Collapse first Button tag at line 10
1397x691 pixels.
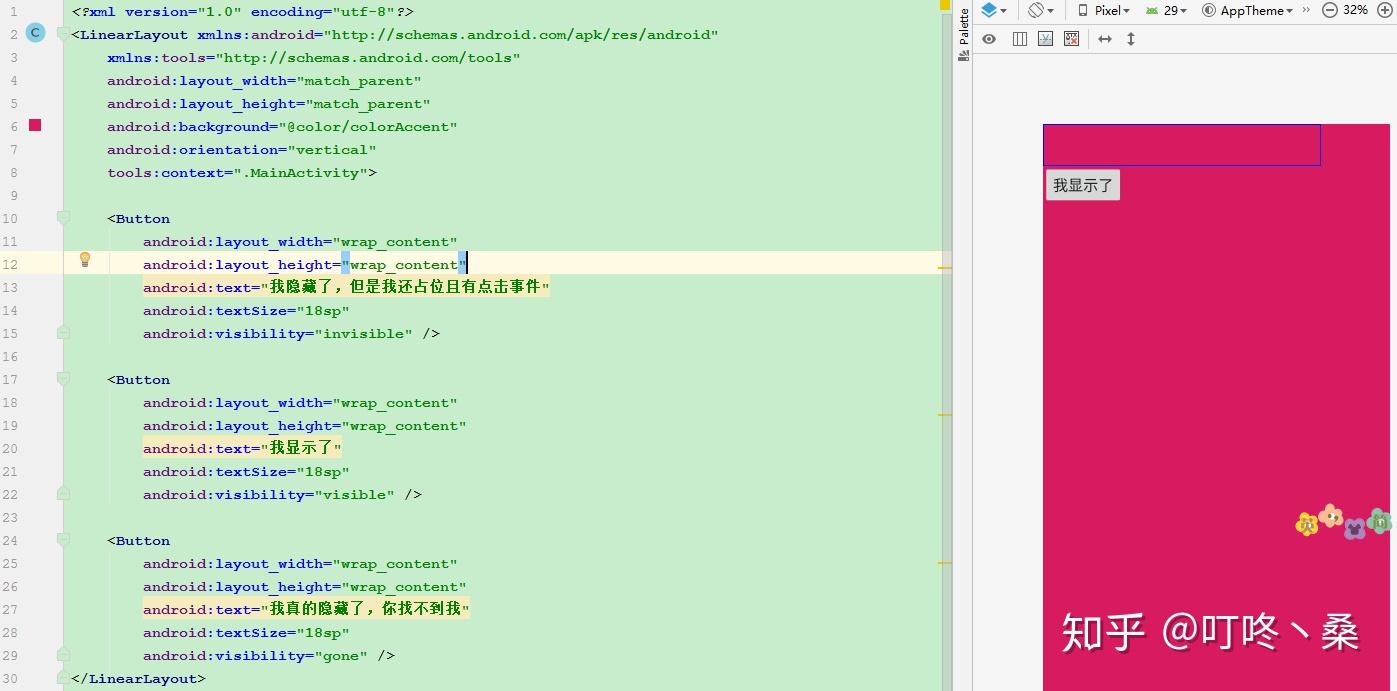[64, 218]
